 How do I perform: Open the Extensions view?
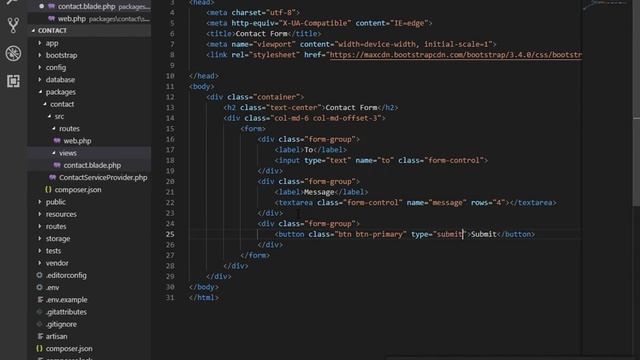click(x=13, y=81)
